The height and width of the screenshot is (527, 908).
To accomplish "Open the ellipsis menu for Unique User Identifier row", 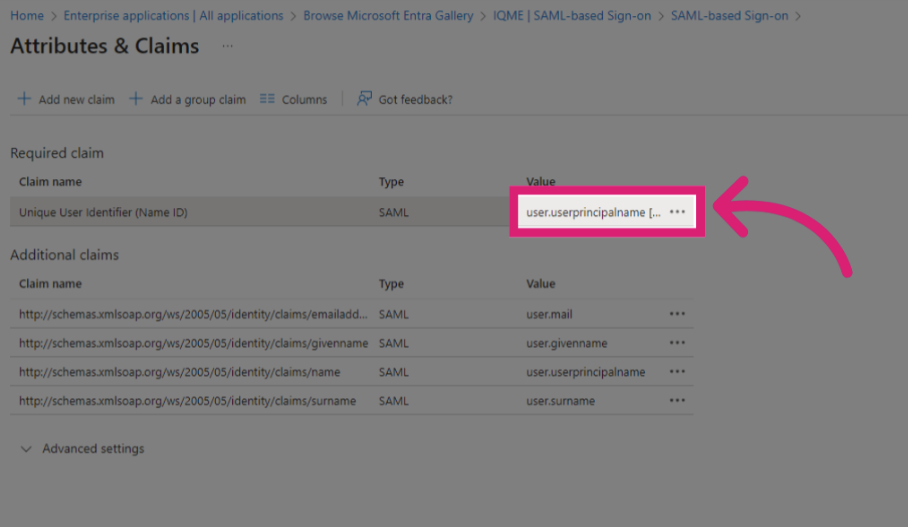I will click(x=677, y=212).
